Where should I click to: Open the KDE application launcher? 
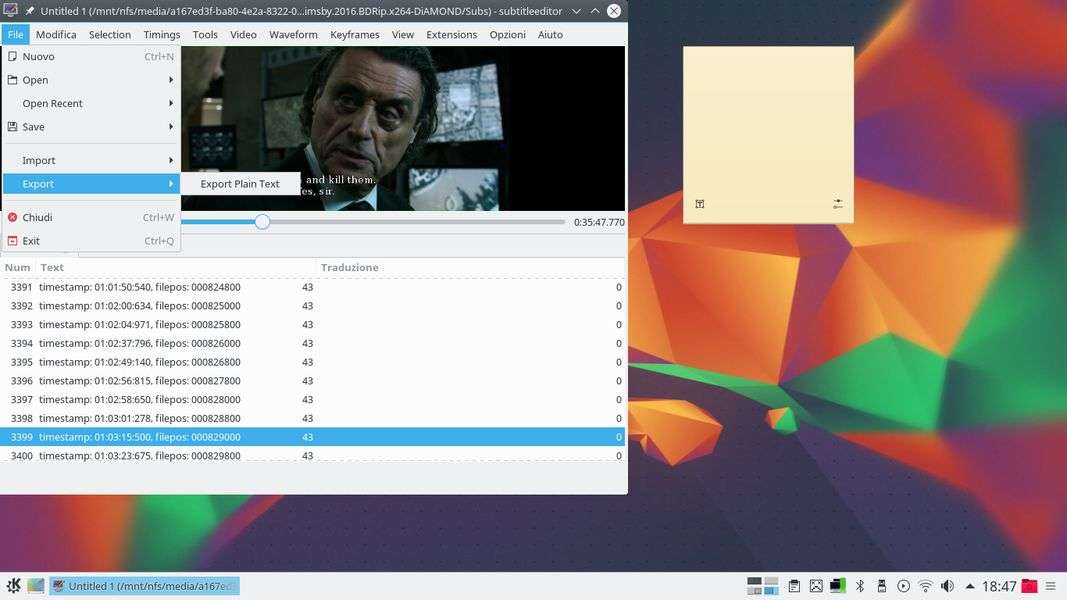[13, 586]
